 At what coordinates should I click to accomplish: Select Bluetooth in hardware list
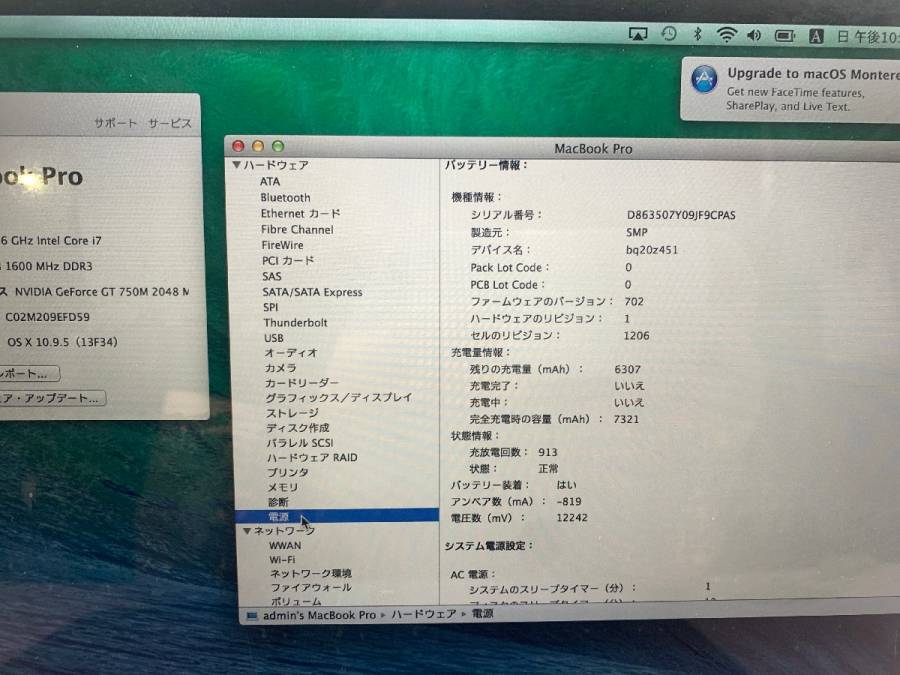click(x=285, y=198)
